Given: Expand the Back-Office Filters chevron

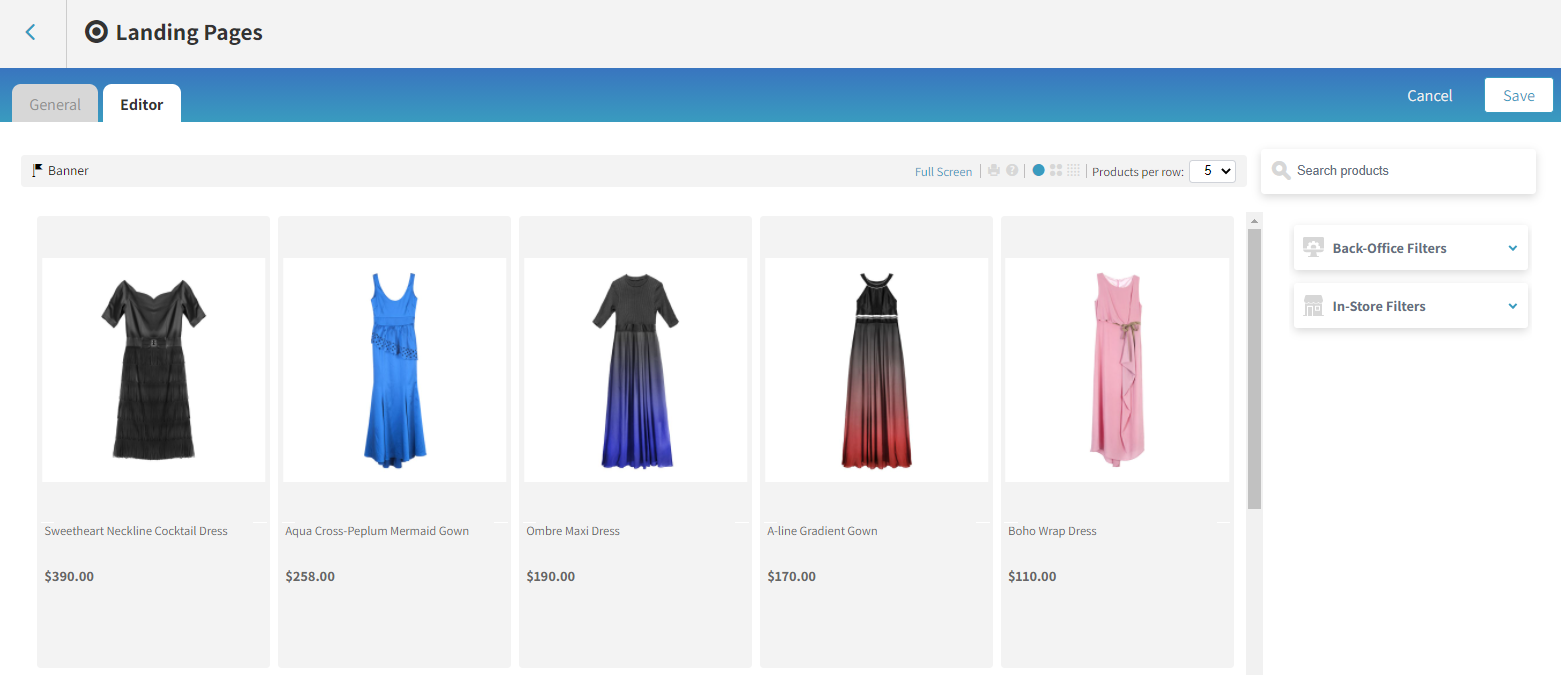Looking at the screenshot, I should click(1512, 248).
